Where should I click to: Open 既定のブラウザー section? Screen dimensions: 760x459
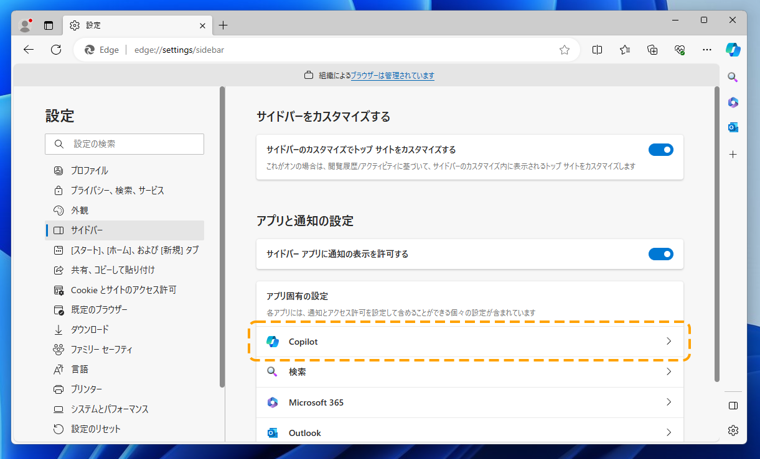pyautogui.click(x=125, y=310)
